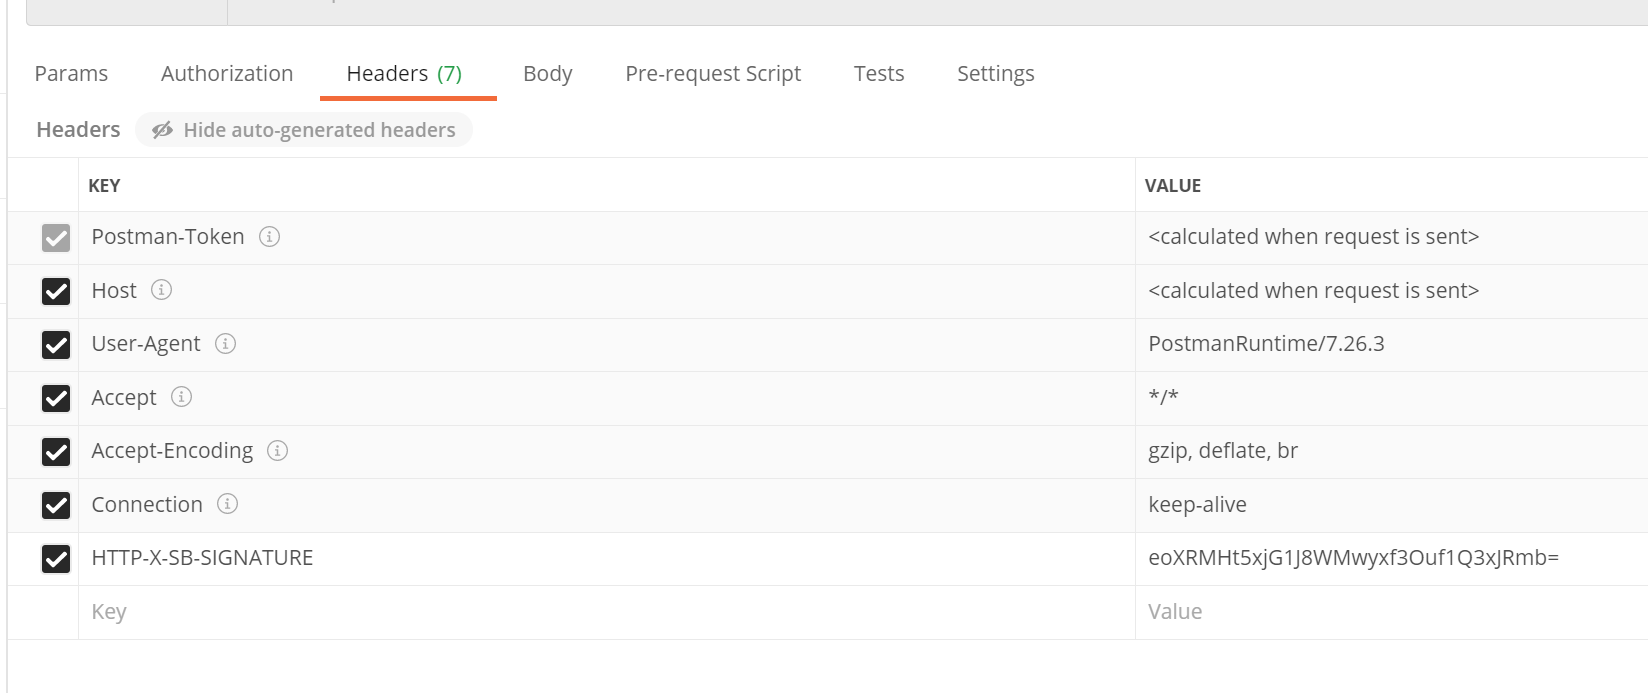The image size is (1648, 693).
Task: Toggle the Accept-Encoding header checkbox
Action: [x=56, y=452]
